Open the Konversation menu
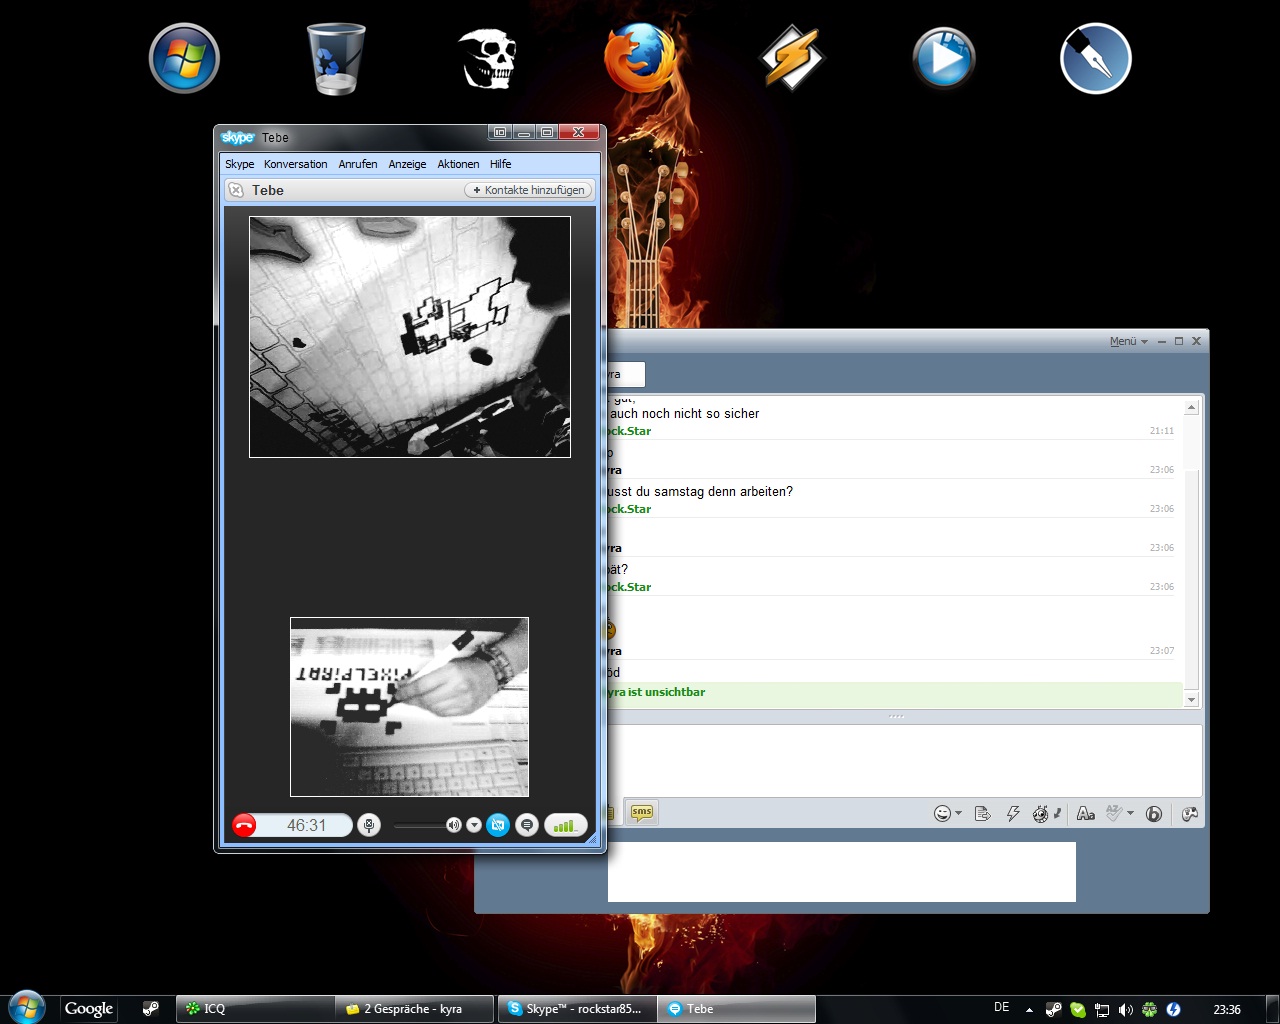The width and height of the screenshot is (1280, 1024). point(295,164)
